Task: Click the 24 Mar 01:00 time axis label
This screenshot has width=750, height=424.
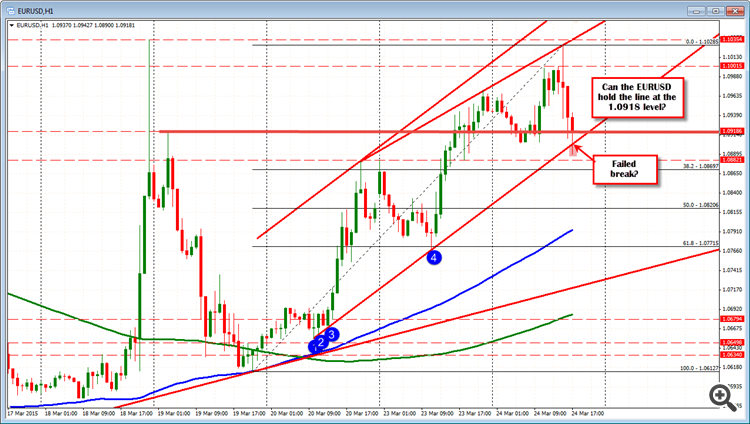Action: pos(512,413)
